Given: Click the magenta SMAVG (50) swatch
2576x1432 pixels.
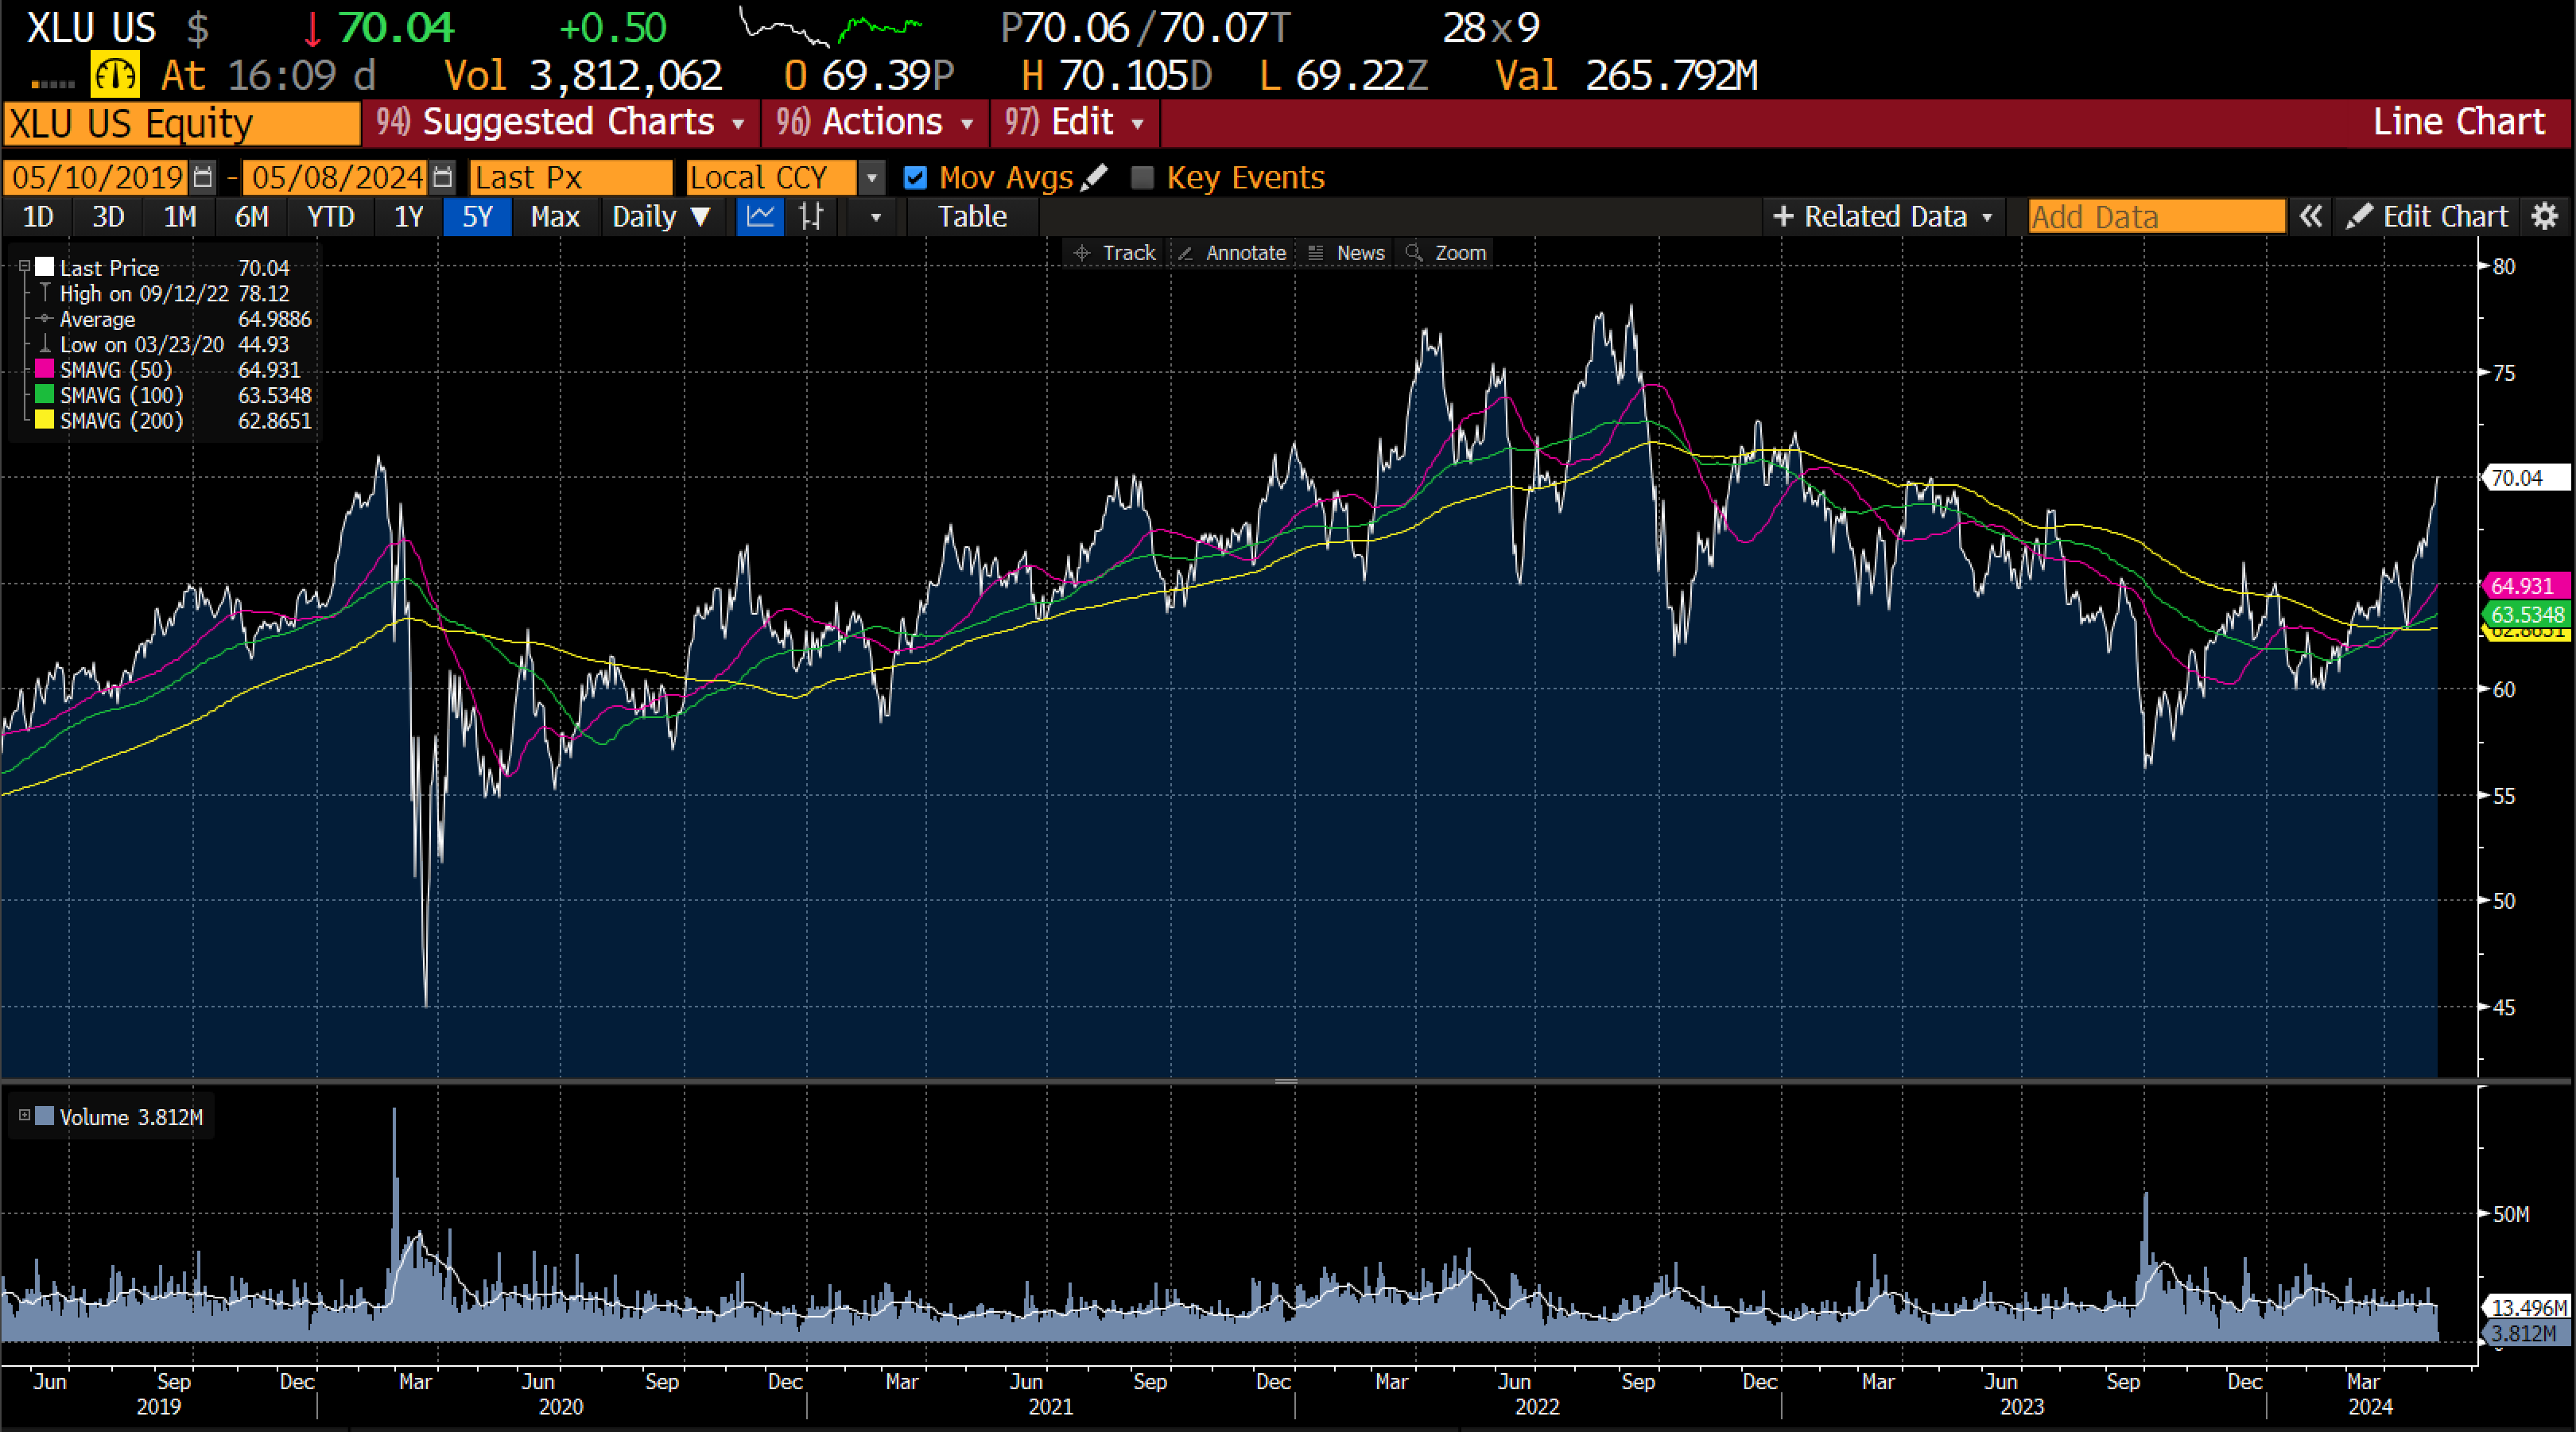Looking at the screenshot, I should [x=45, y=369].
